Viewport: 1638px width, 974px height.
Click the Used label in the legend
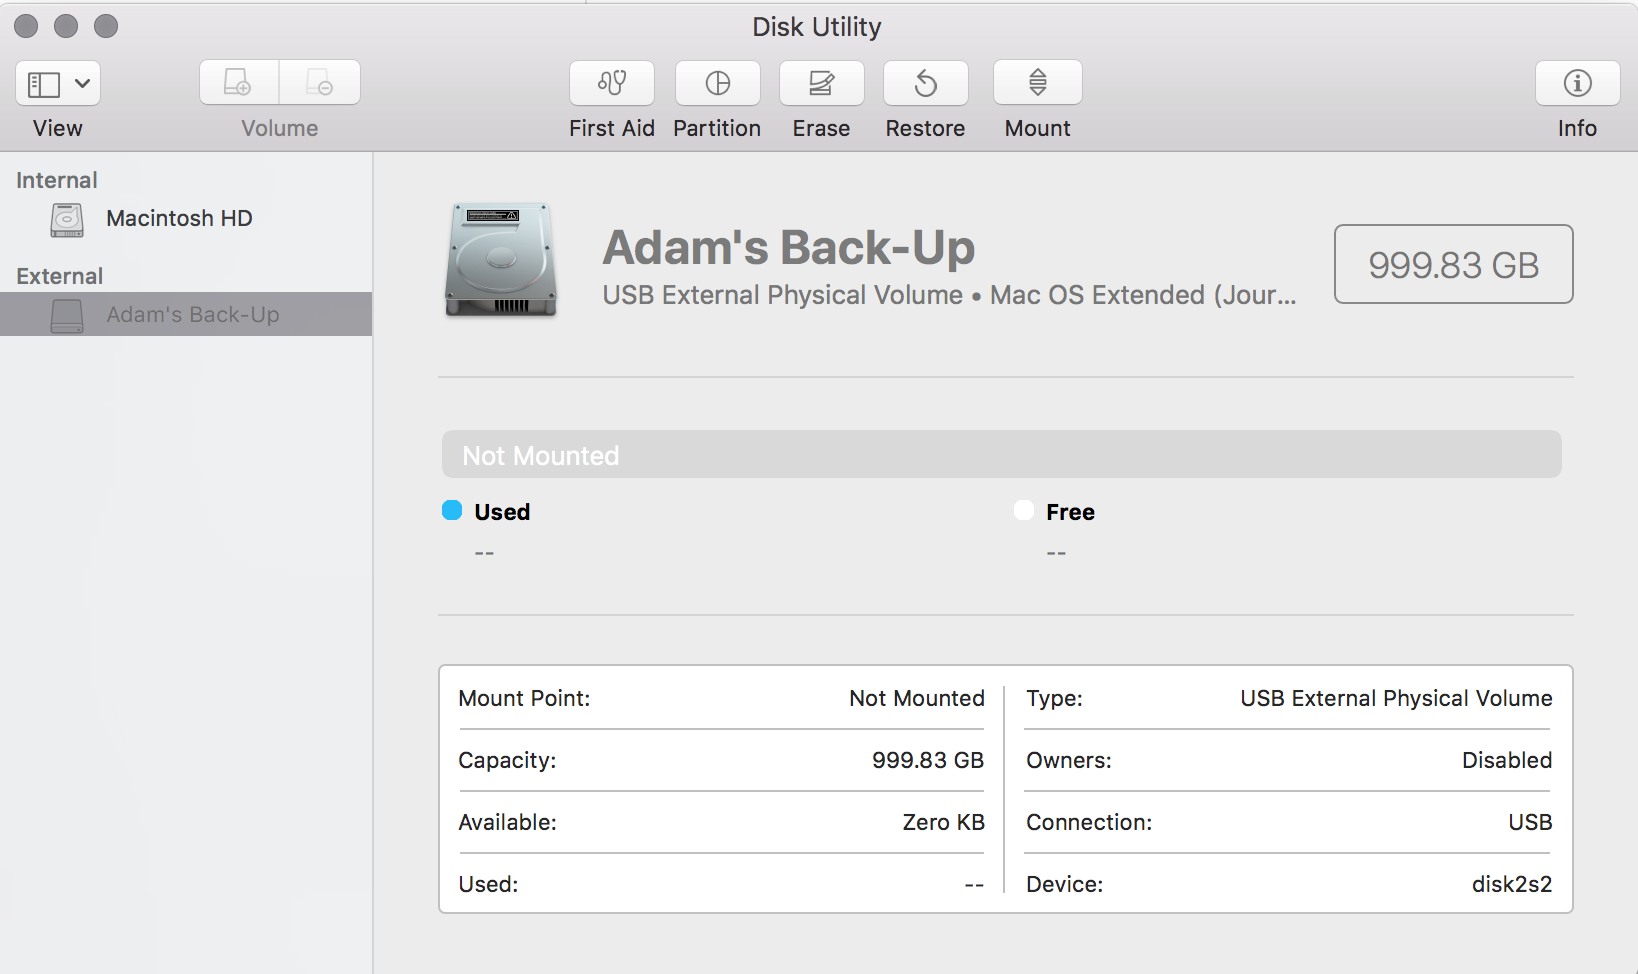pos(502,512)
